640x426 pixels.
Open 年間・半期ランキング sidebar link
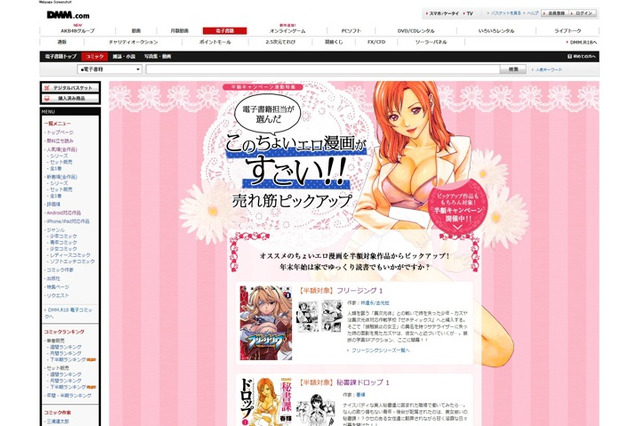click(69, 396)
